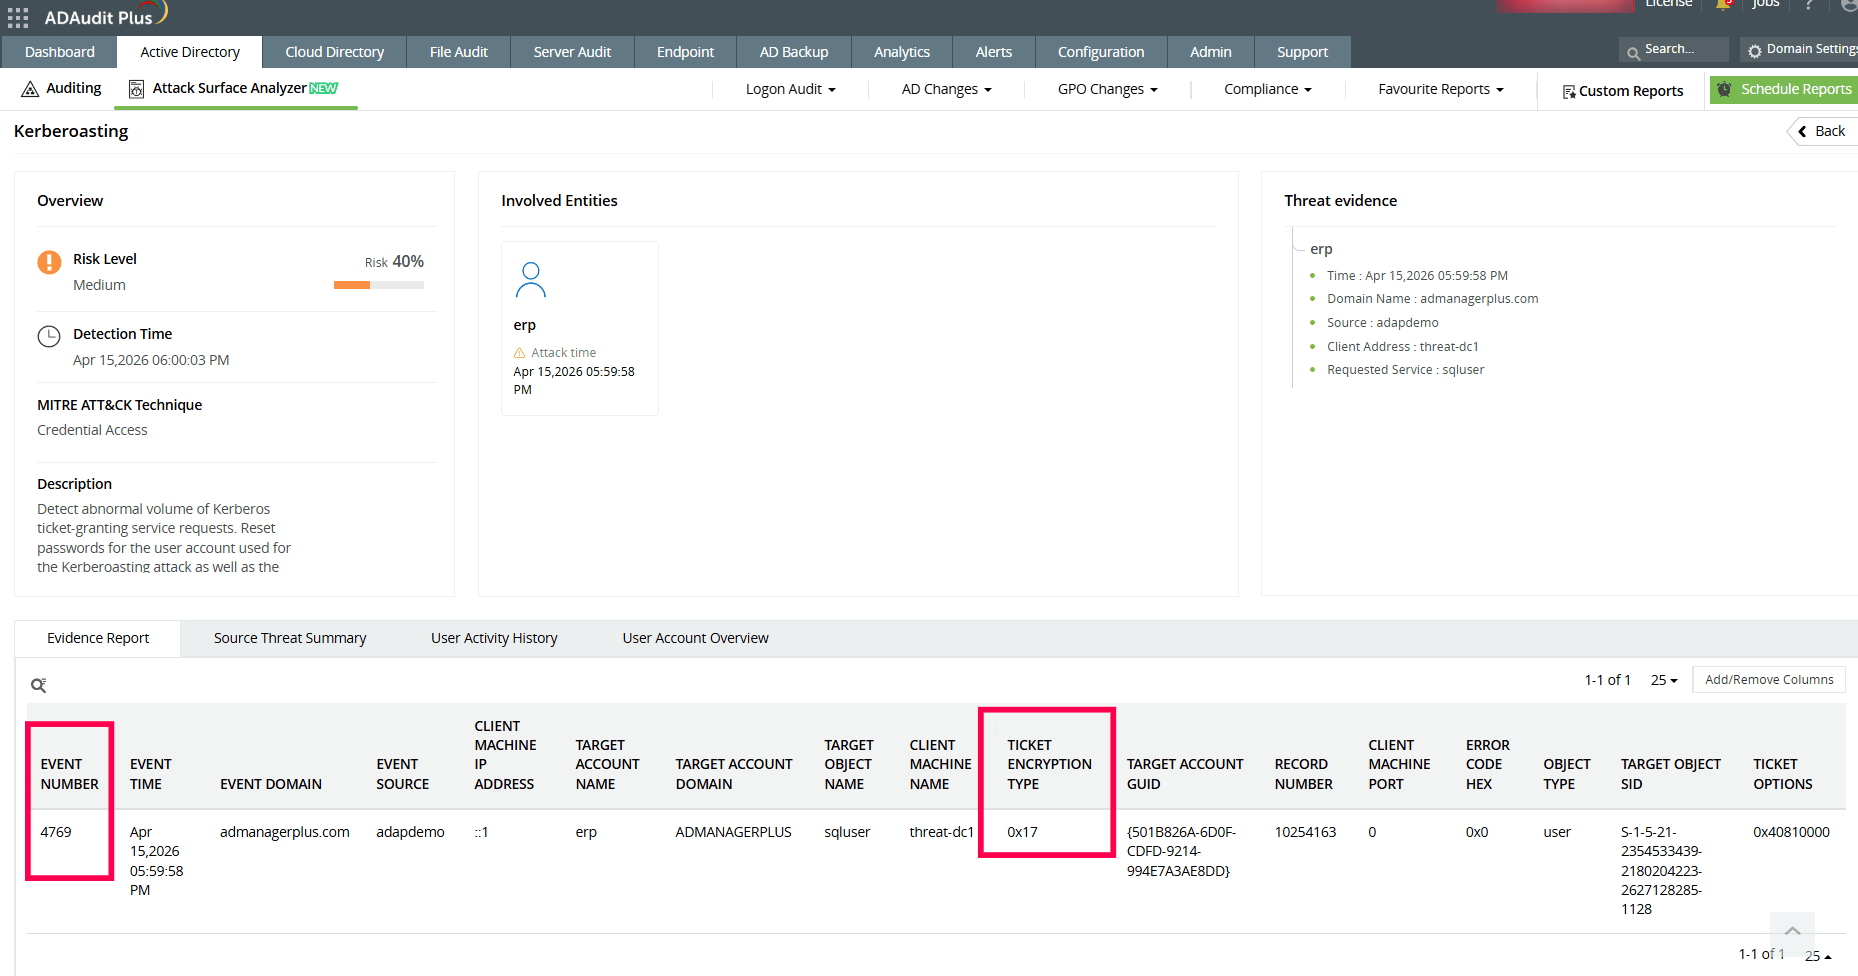Click the target object name sqluser cell
The image size is (1858, 976).
(847, 832)
